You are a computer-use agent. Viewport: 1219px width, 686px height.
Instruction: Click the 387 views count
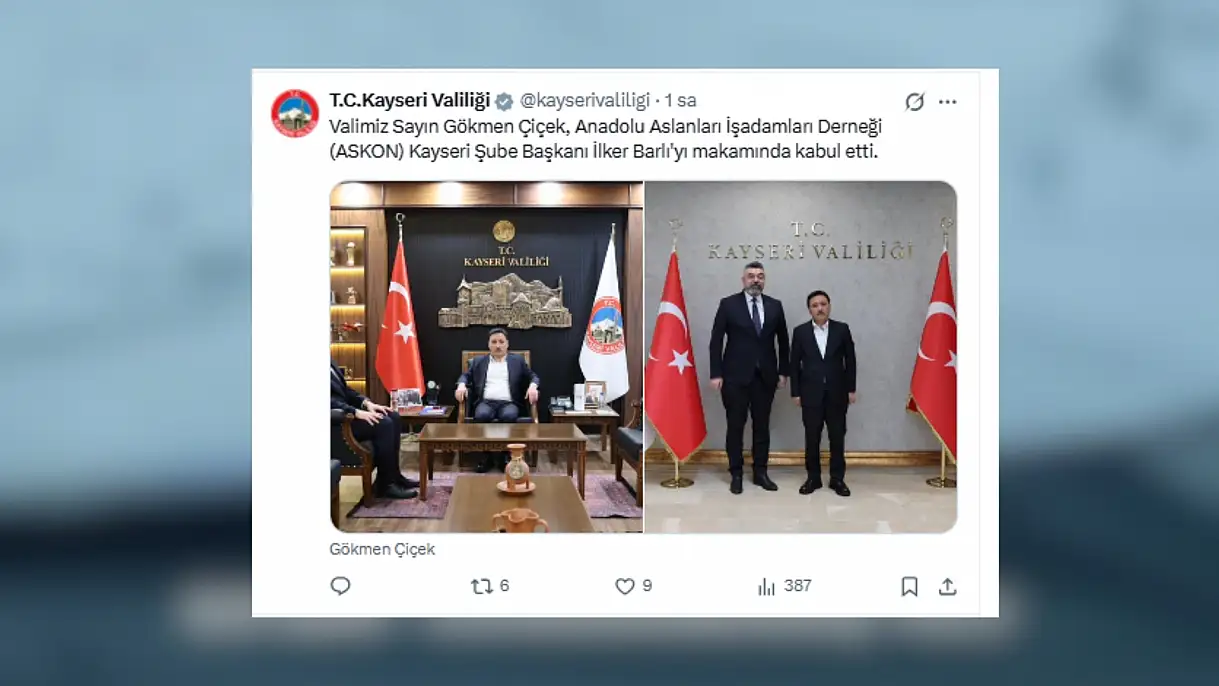click(797, 586)
